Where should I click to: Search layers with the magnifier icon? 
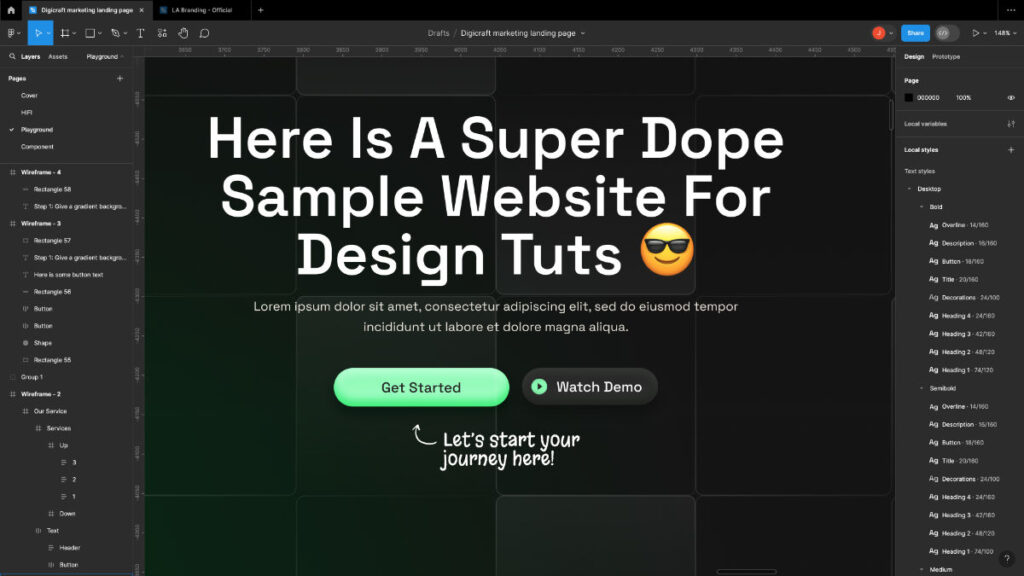(x=12, y=57)
